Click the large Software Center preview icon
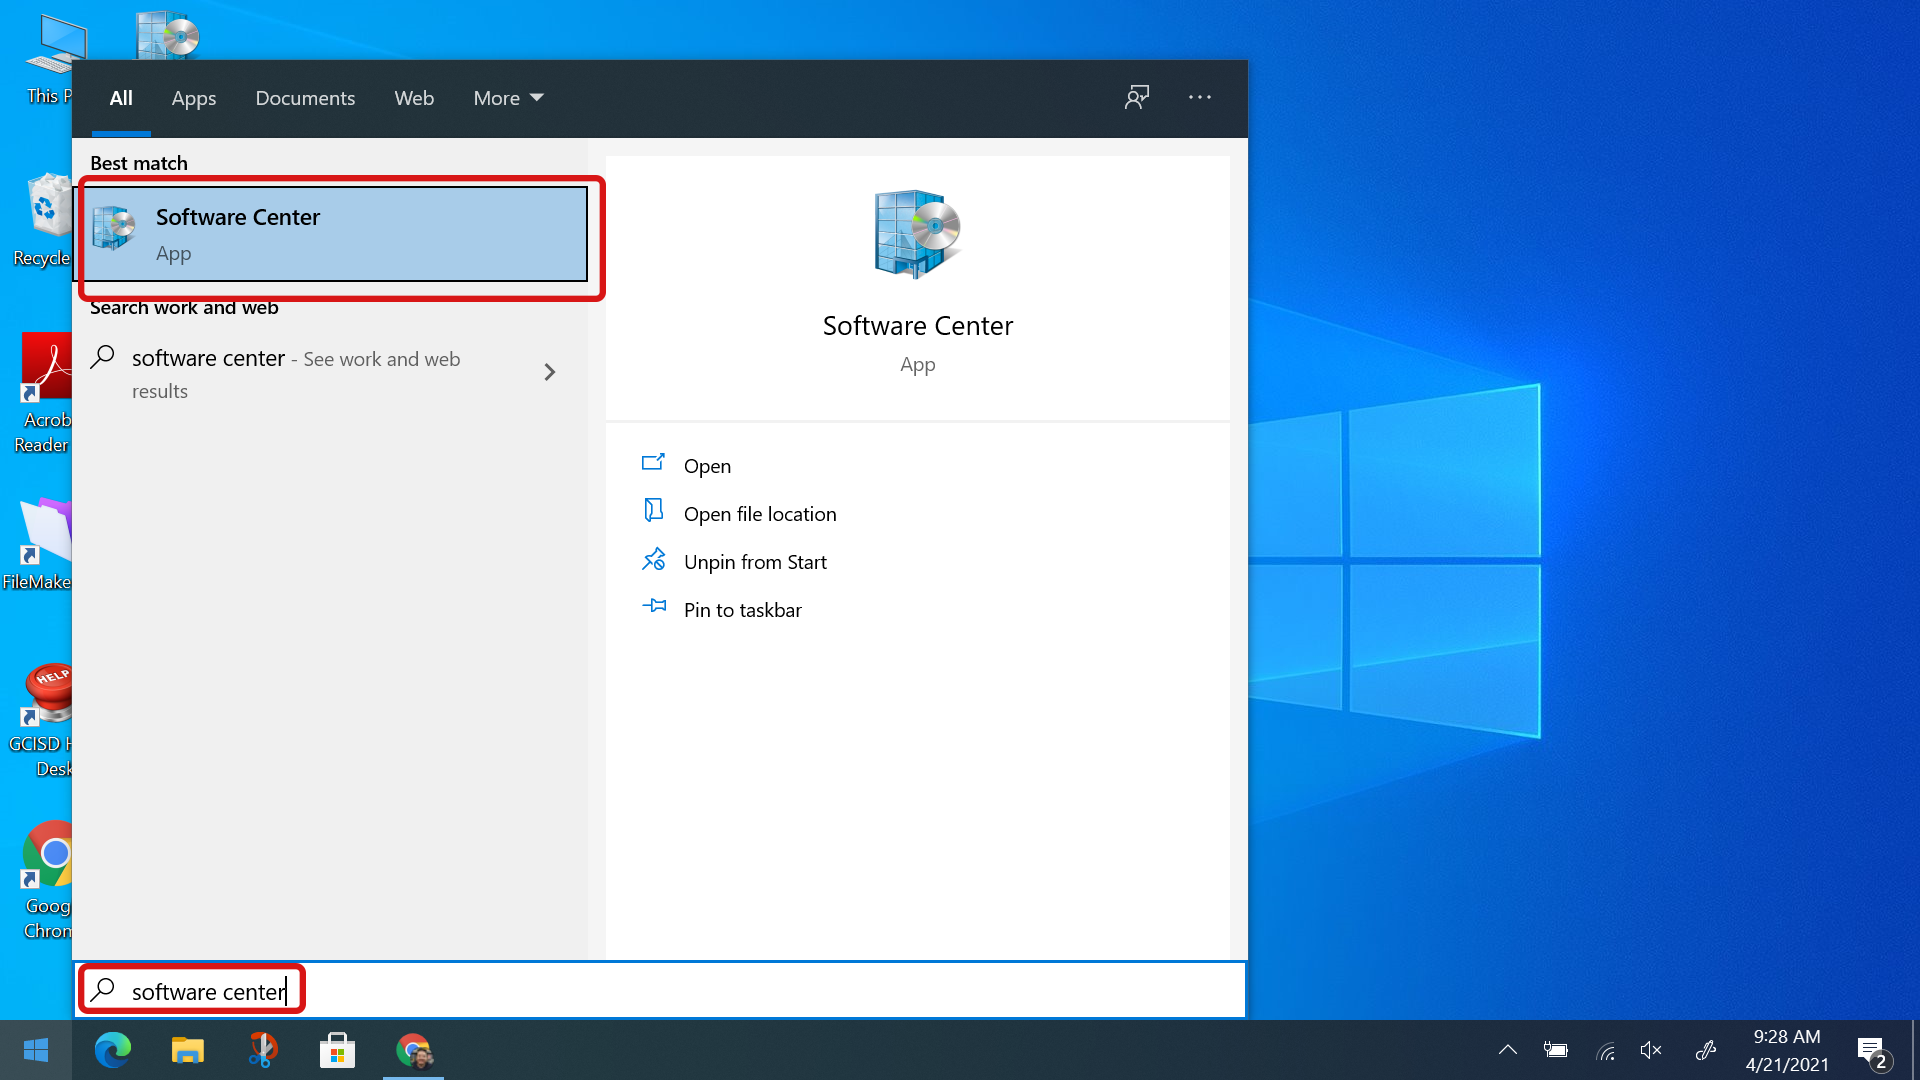Image resolution: width=1920 pixels, height=1080 pixels. pos(917,233)
